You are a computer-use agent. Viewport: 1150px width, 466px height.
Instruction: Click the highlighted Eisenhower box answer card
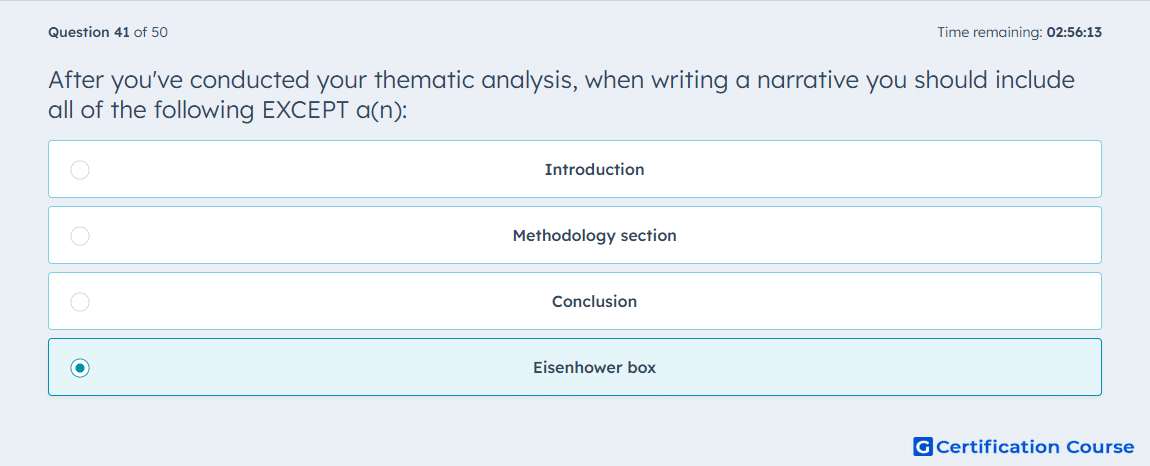[575, 367]
